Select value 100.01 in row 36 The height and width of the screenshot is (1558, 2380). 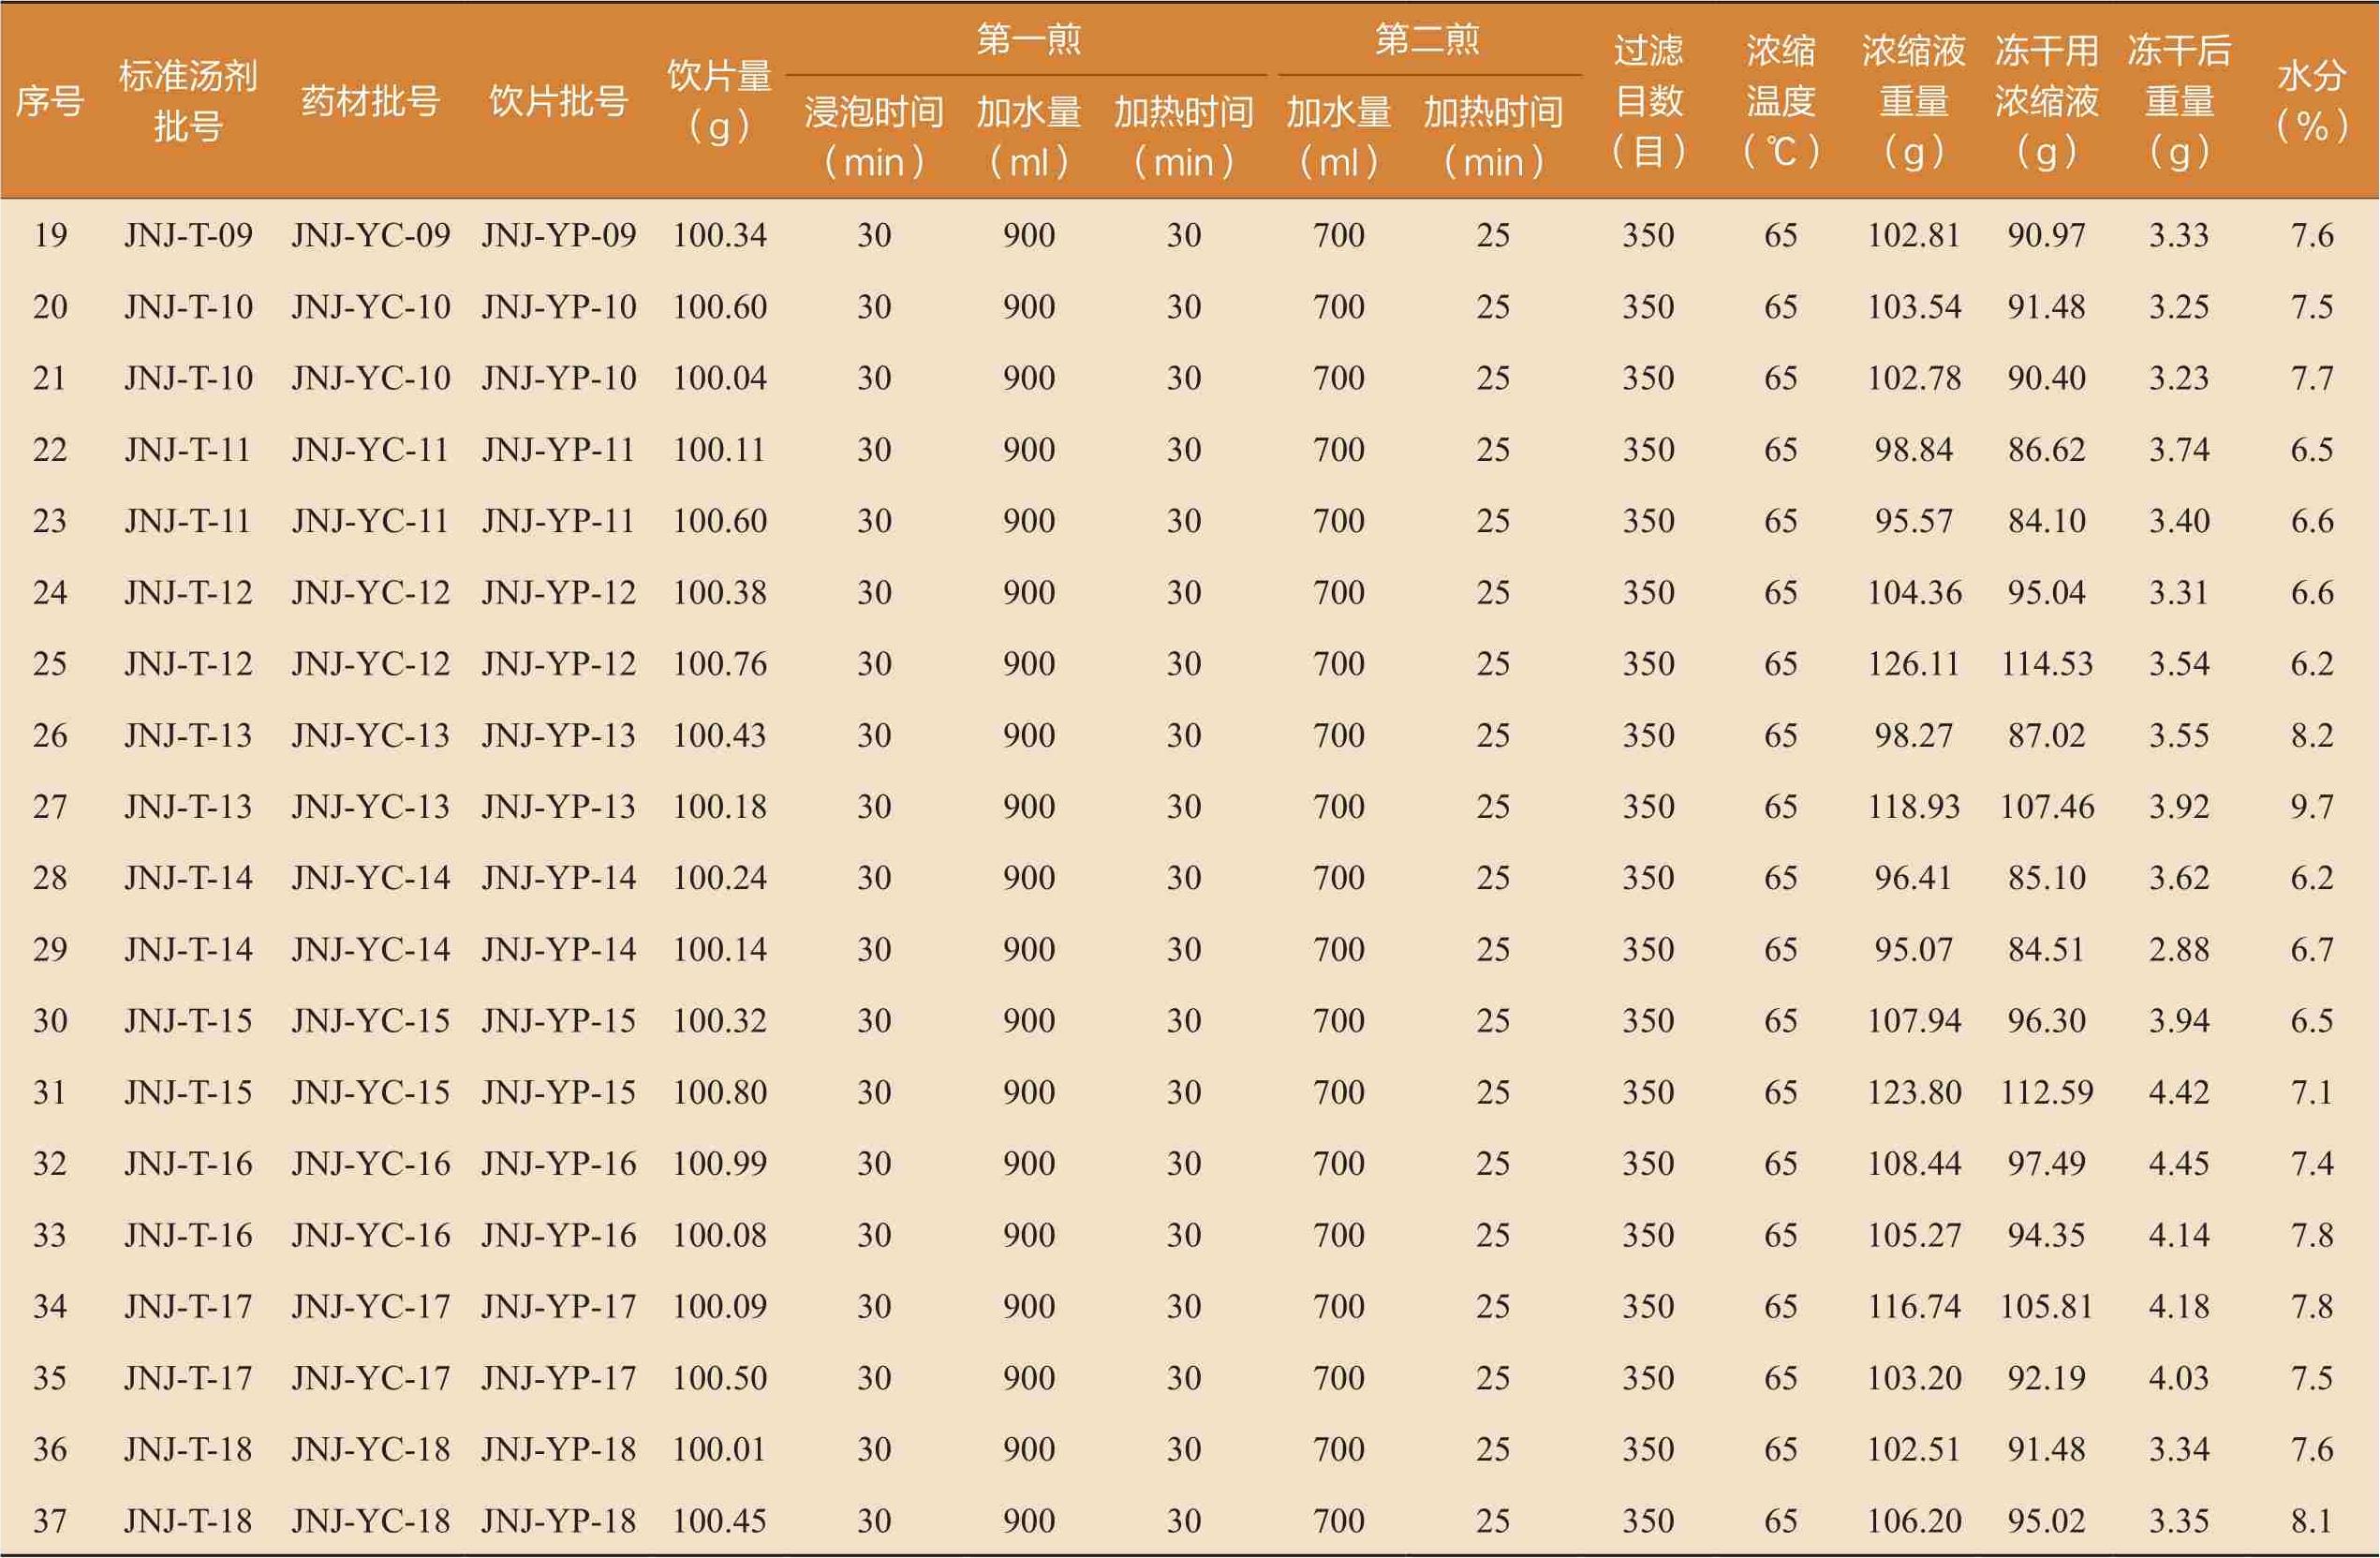click(719, 1449)
